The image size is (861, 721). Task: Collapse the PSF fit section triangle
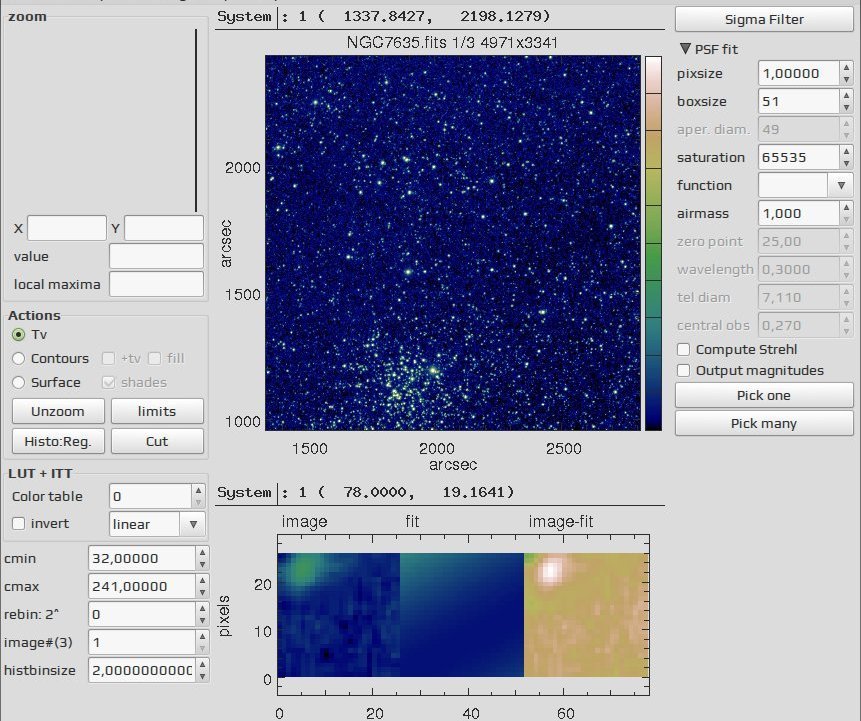point(685,49)
